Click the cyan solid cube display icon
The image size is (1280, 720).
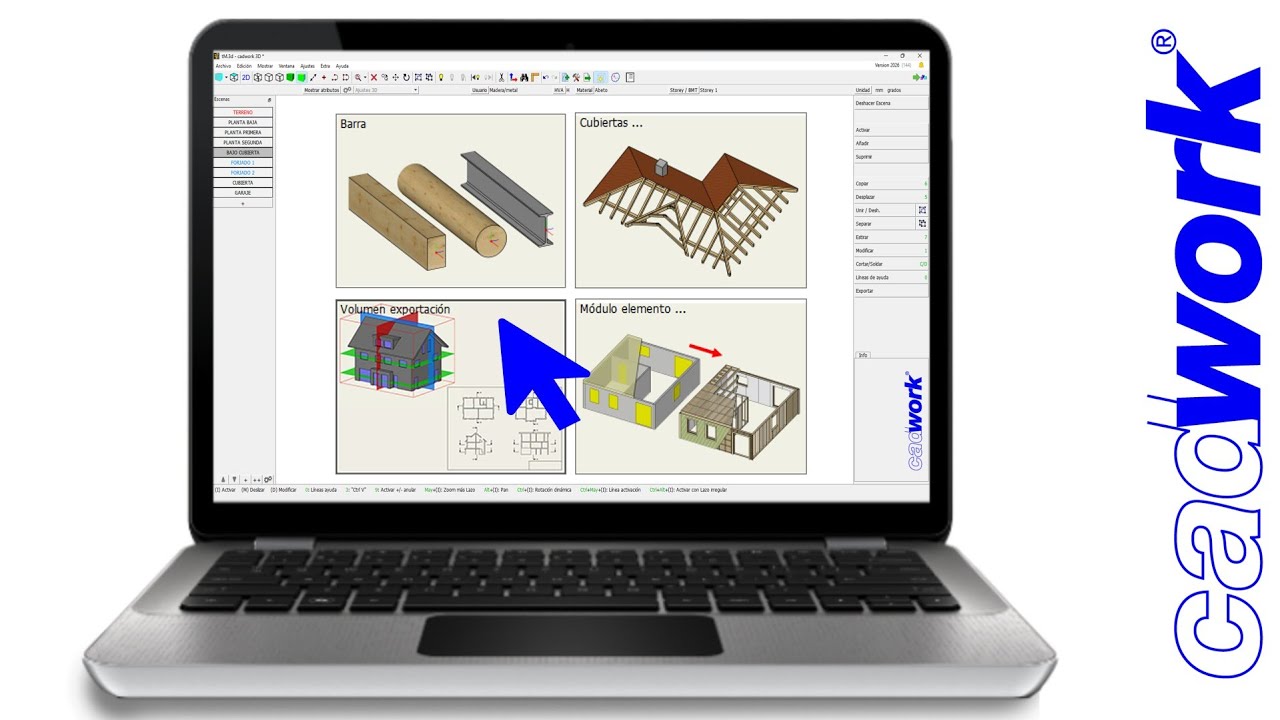219,77
